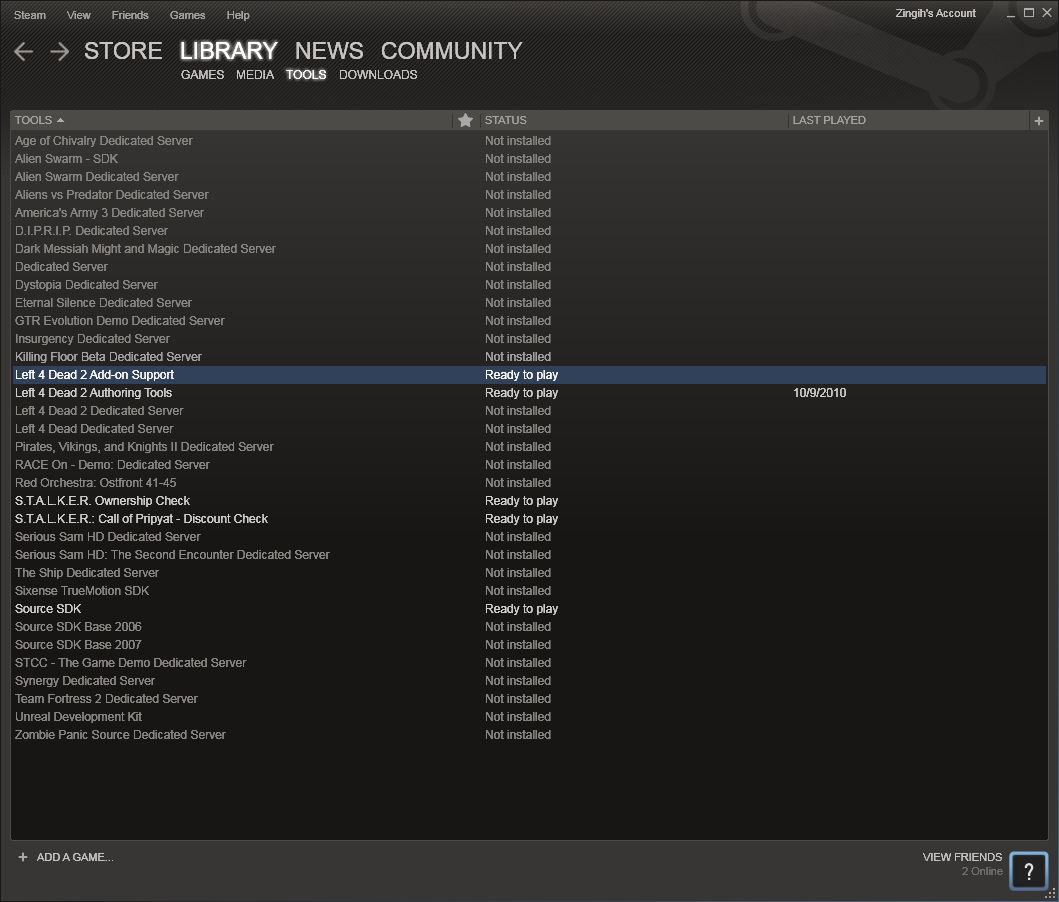The width and height of the screenshot is (1059, 902).
Task: Select Source SDK in tools list
Action: click(48, 609)
